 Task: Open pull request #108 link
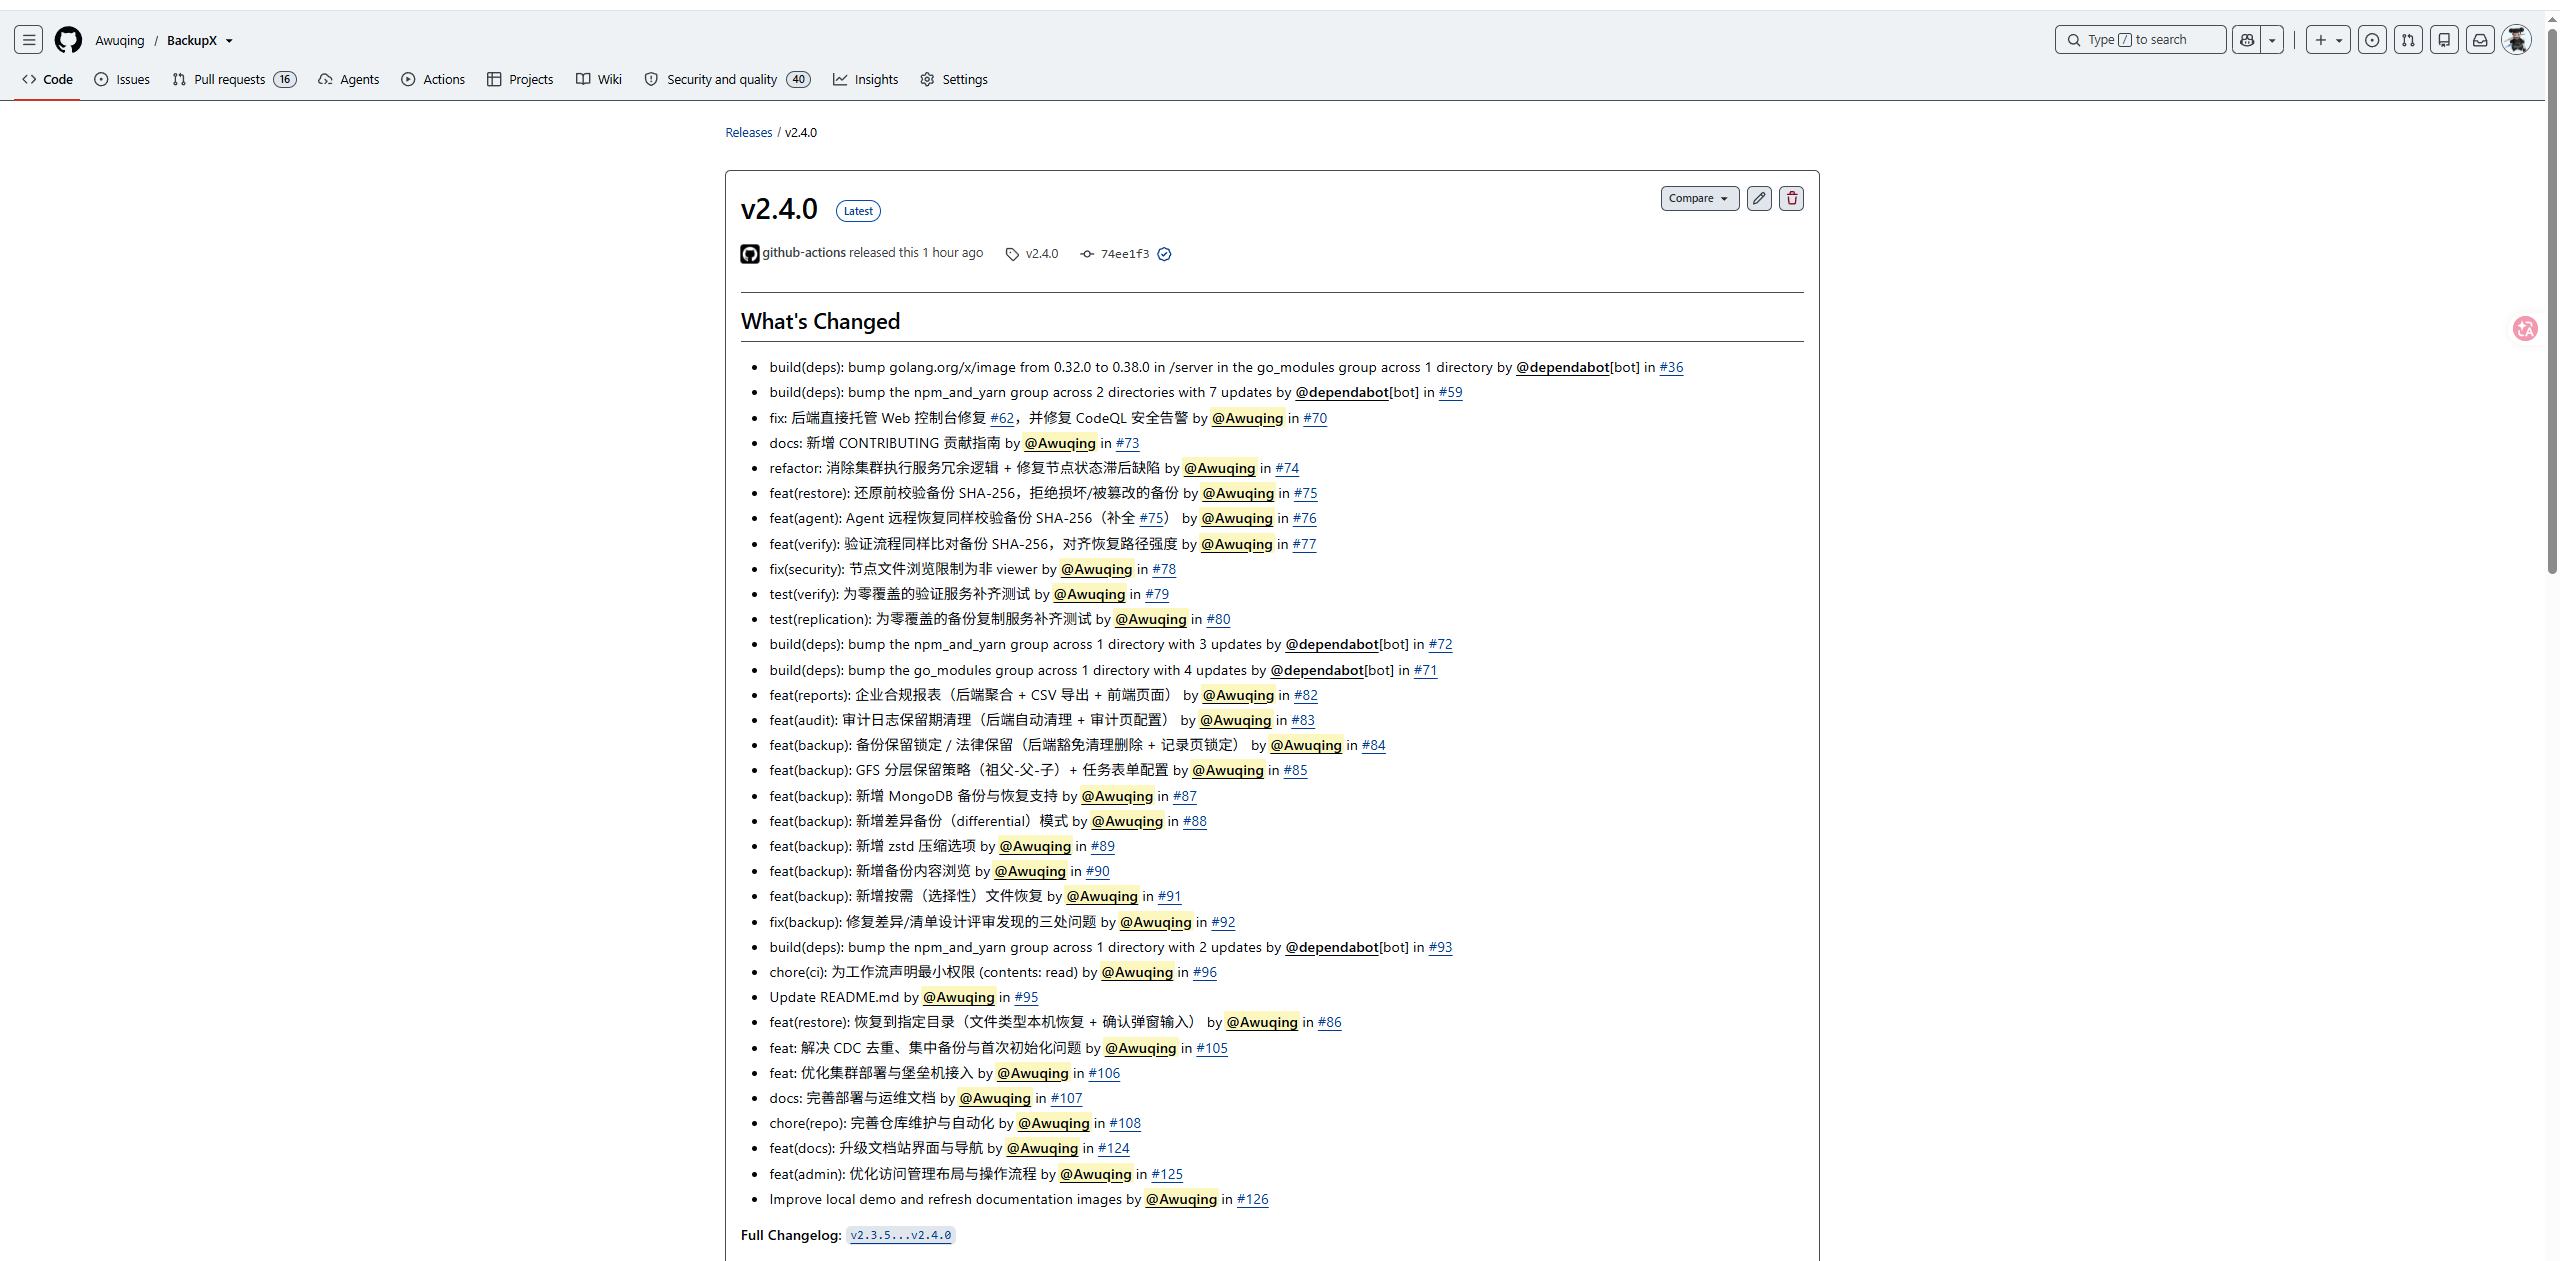point(1125,1123)
